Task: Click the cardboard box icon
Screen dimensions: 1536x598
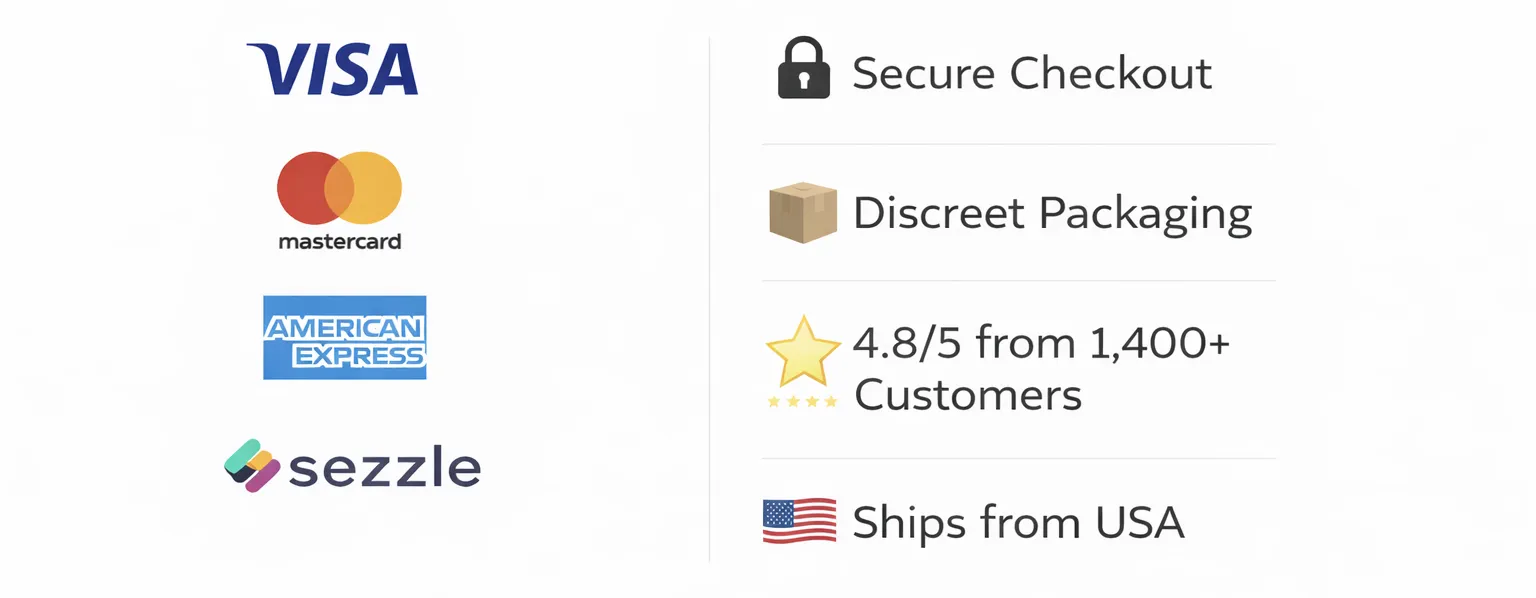Action: click(x=802, y=212)
